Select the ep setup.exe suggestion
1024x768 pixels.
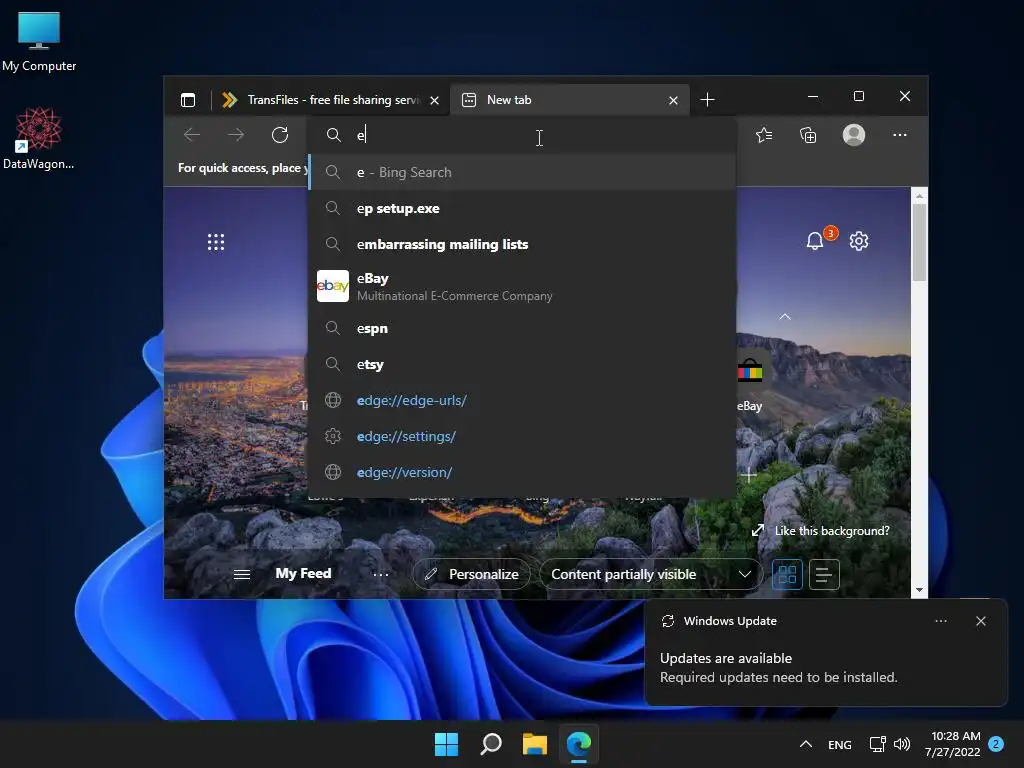[522, 208]
